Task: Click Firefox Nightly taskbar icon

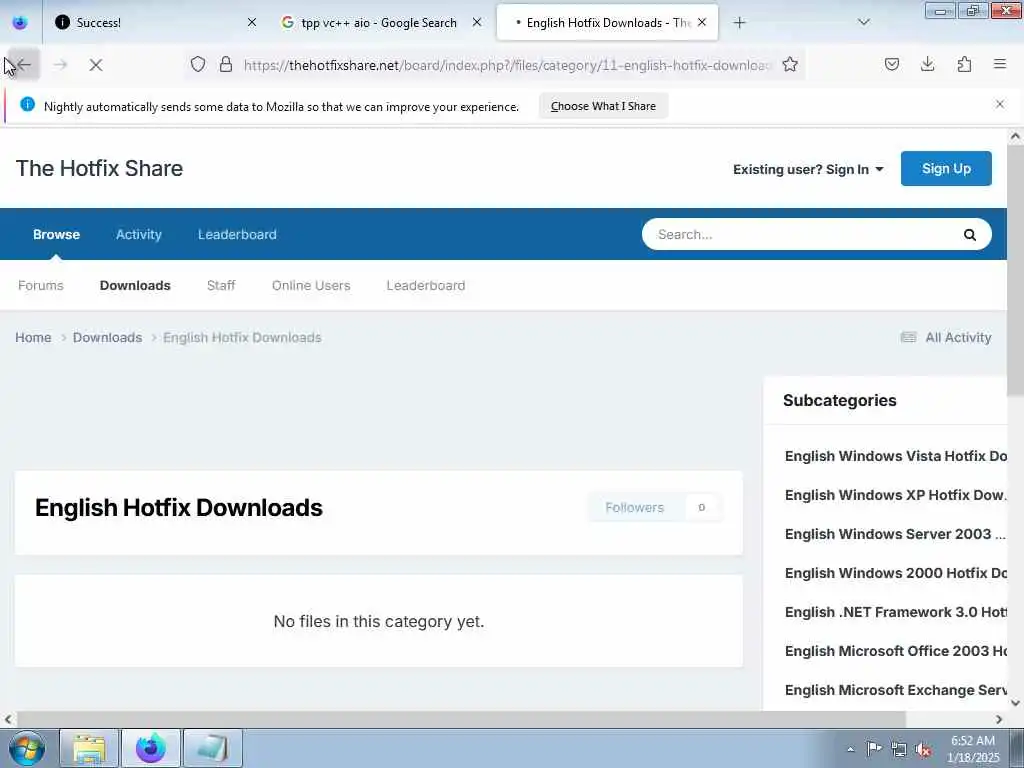Action: (x=151, y=748)
